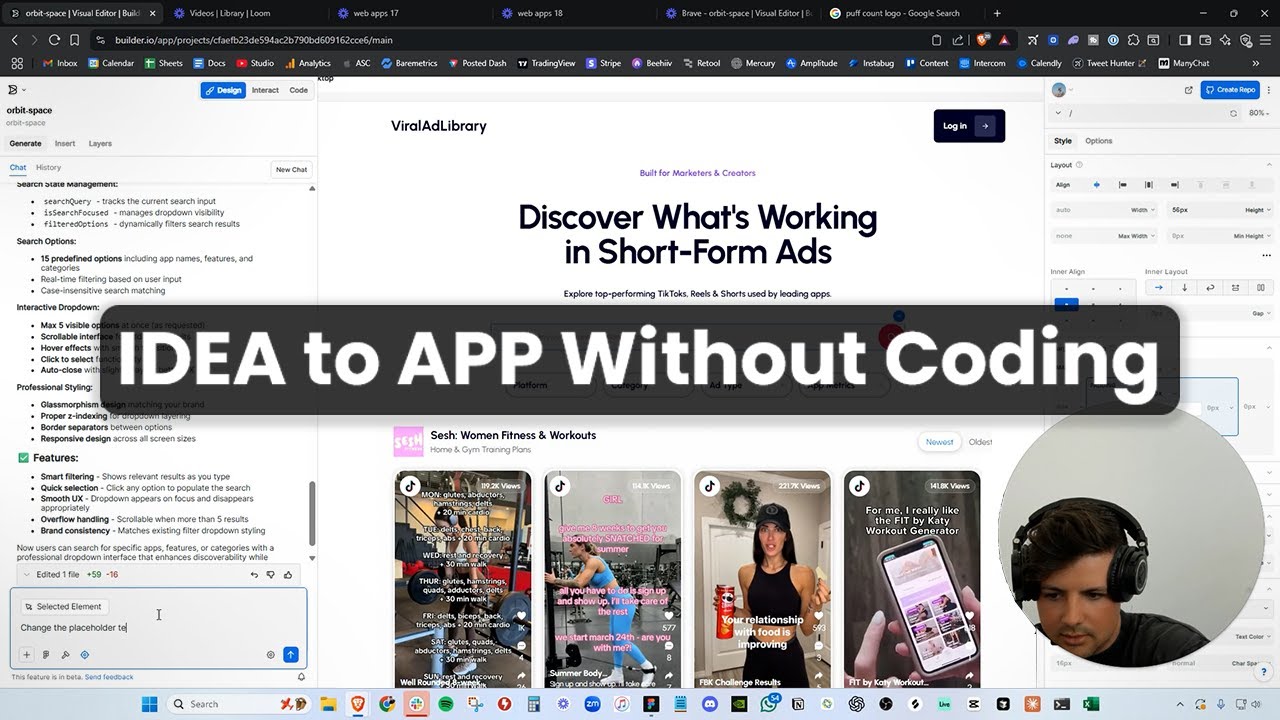1280x720 pixels.
Task: Click Brave Shields lion icon in address bar
Action: coord(982,40)
